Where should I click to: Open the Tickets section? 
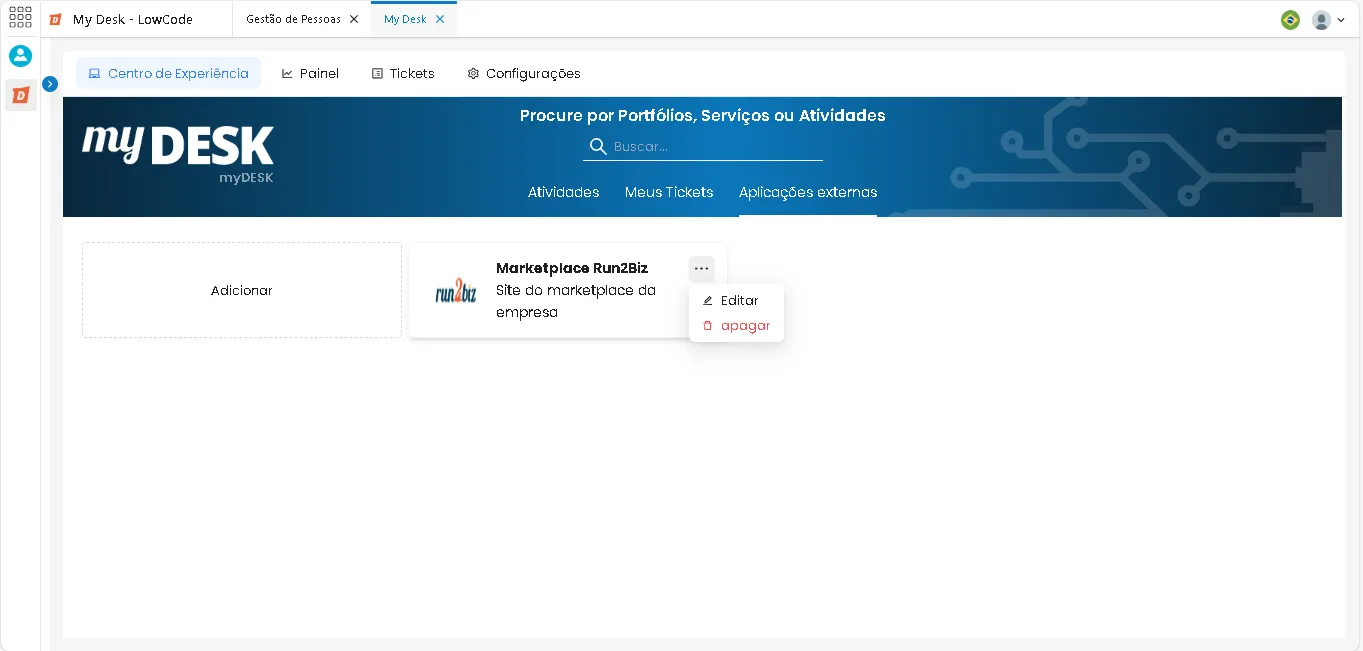403,73
